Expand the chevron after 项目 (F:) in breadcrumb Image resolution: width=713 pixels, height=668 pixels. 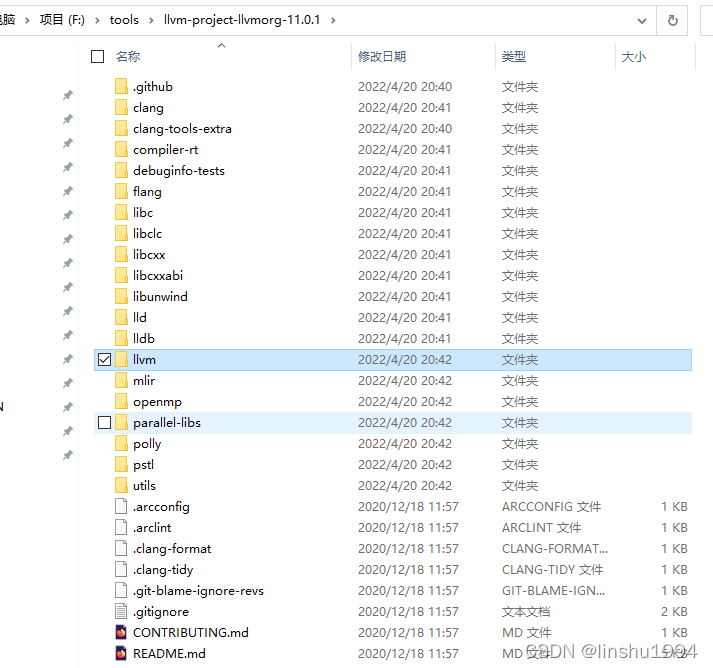pos(97,20)
